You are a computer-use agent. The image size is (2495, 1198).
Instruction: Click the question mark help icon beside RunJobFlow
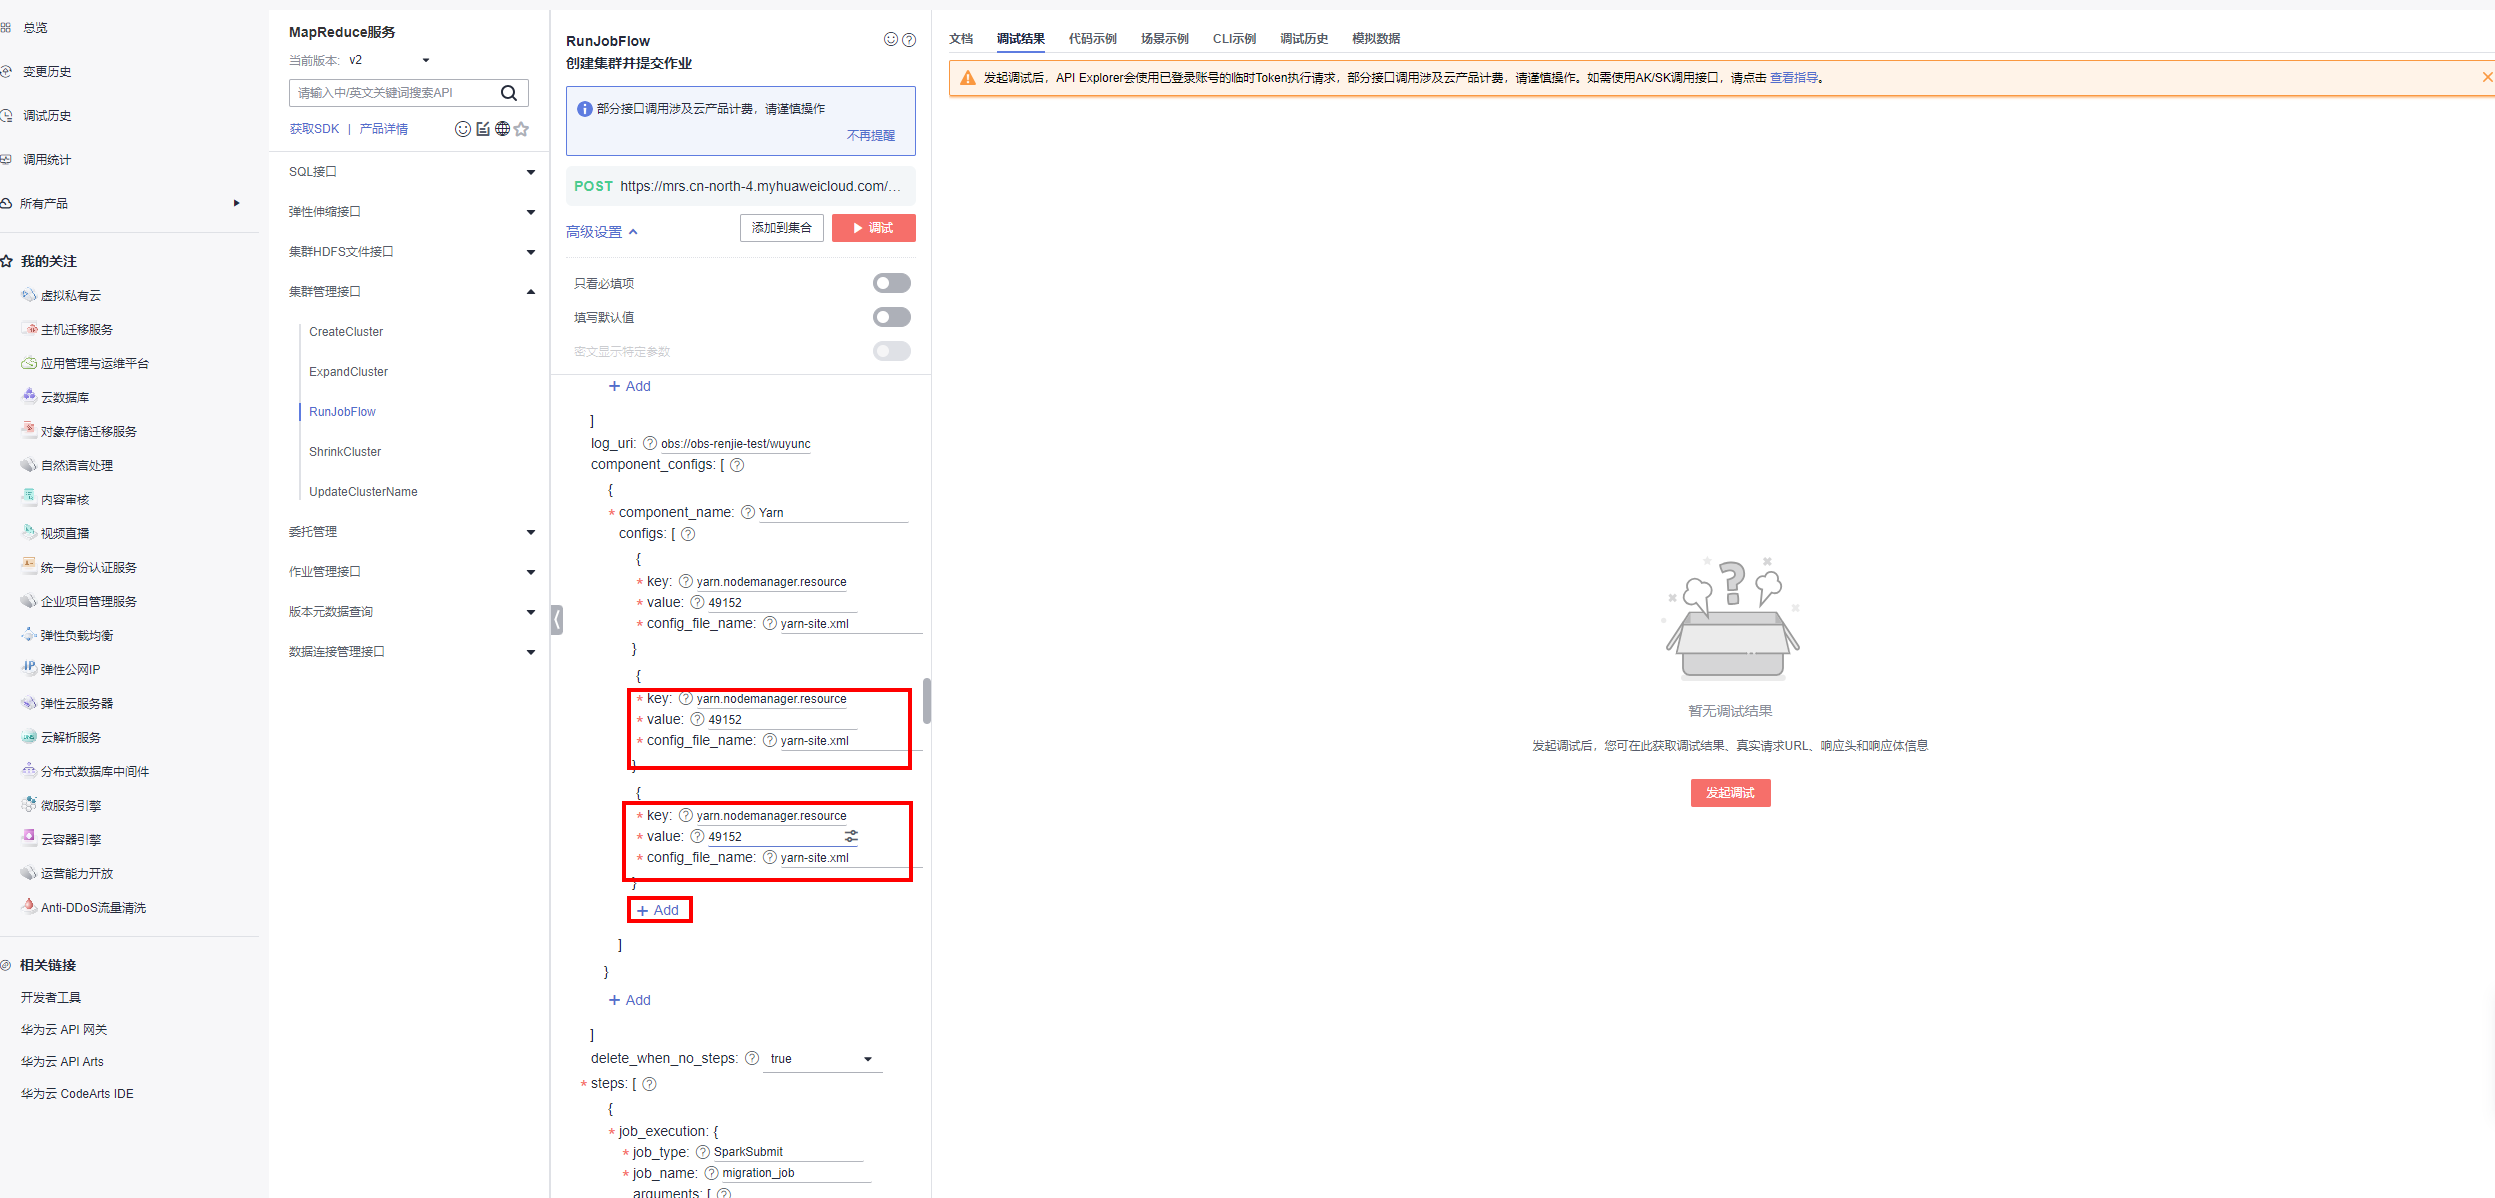tap(909, 40)
